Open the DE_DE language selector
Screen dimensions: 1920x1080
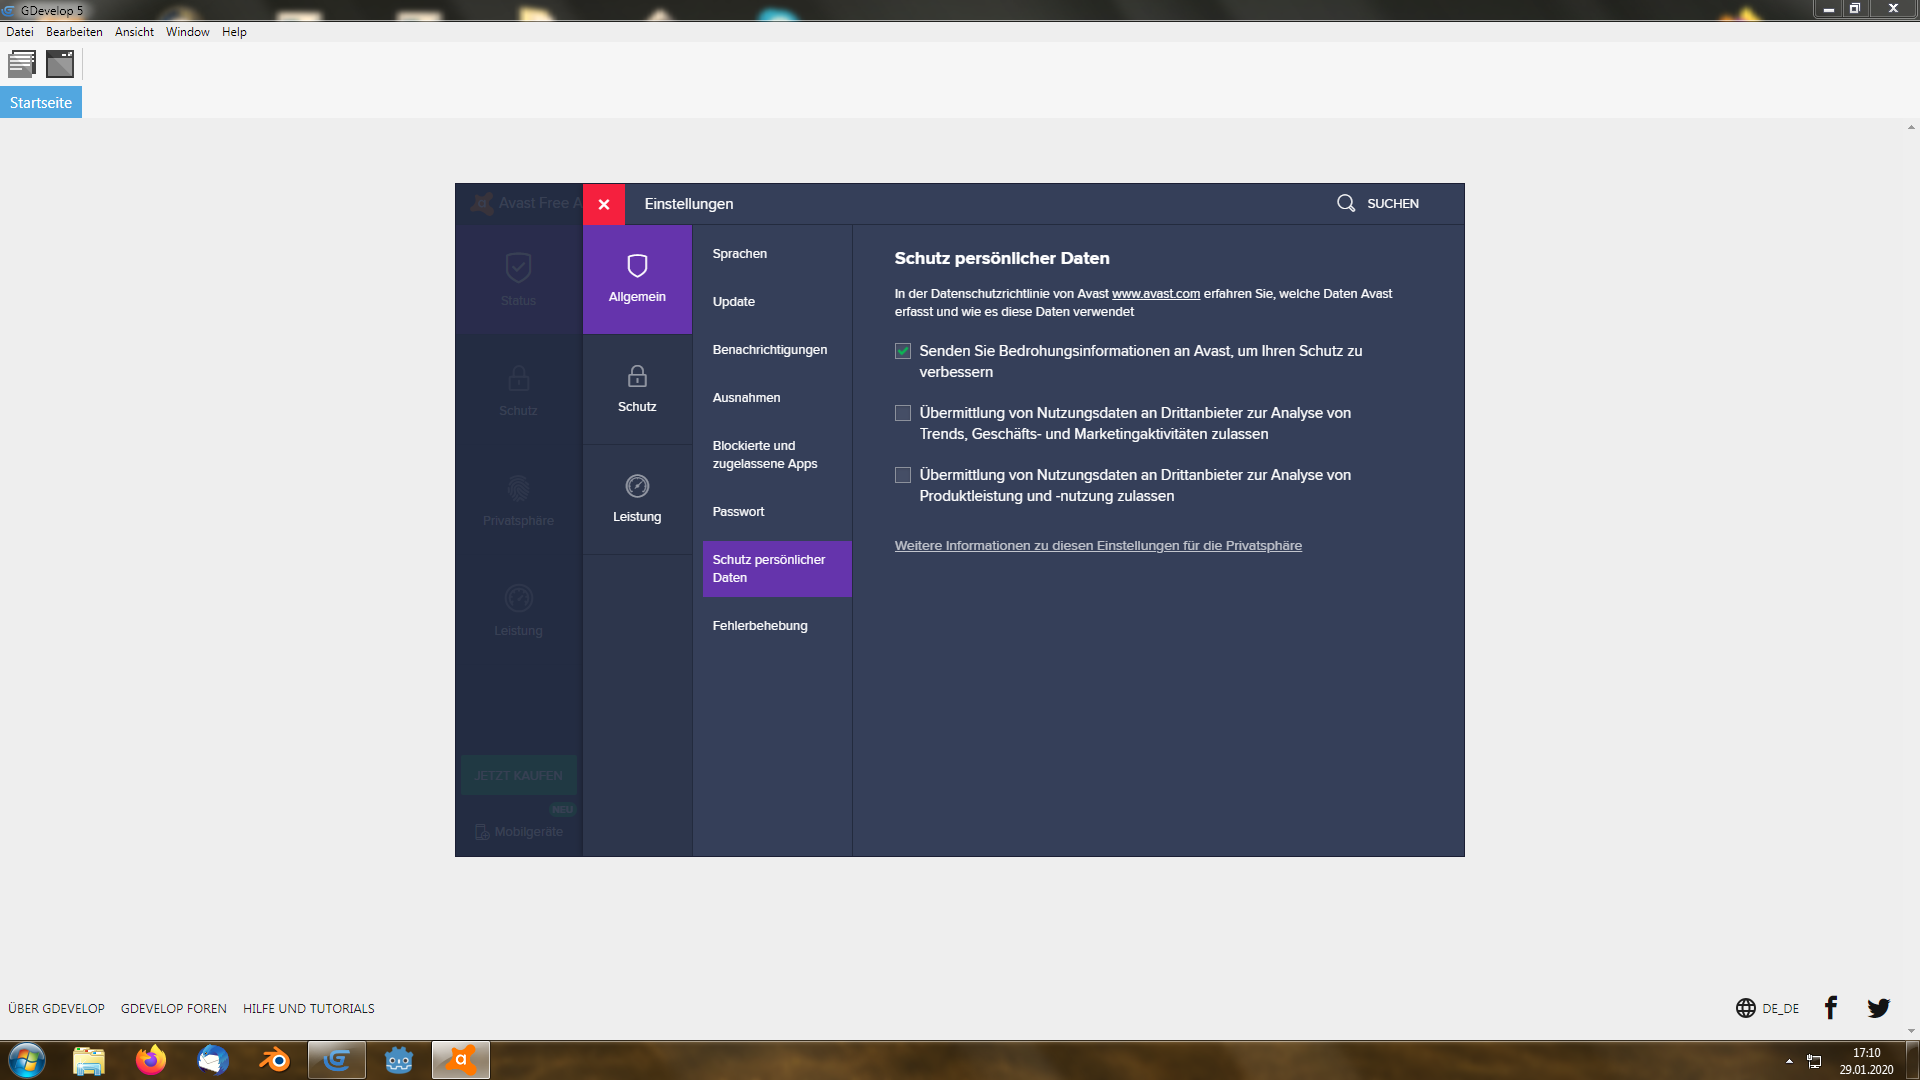coord(1767,1008)
